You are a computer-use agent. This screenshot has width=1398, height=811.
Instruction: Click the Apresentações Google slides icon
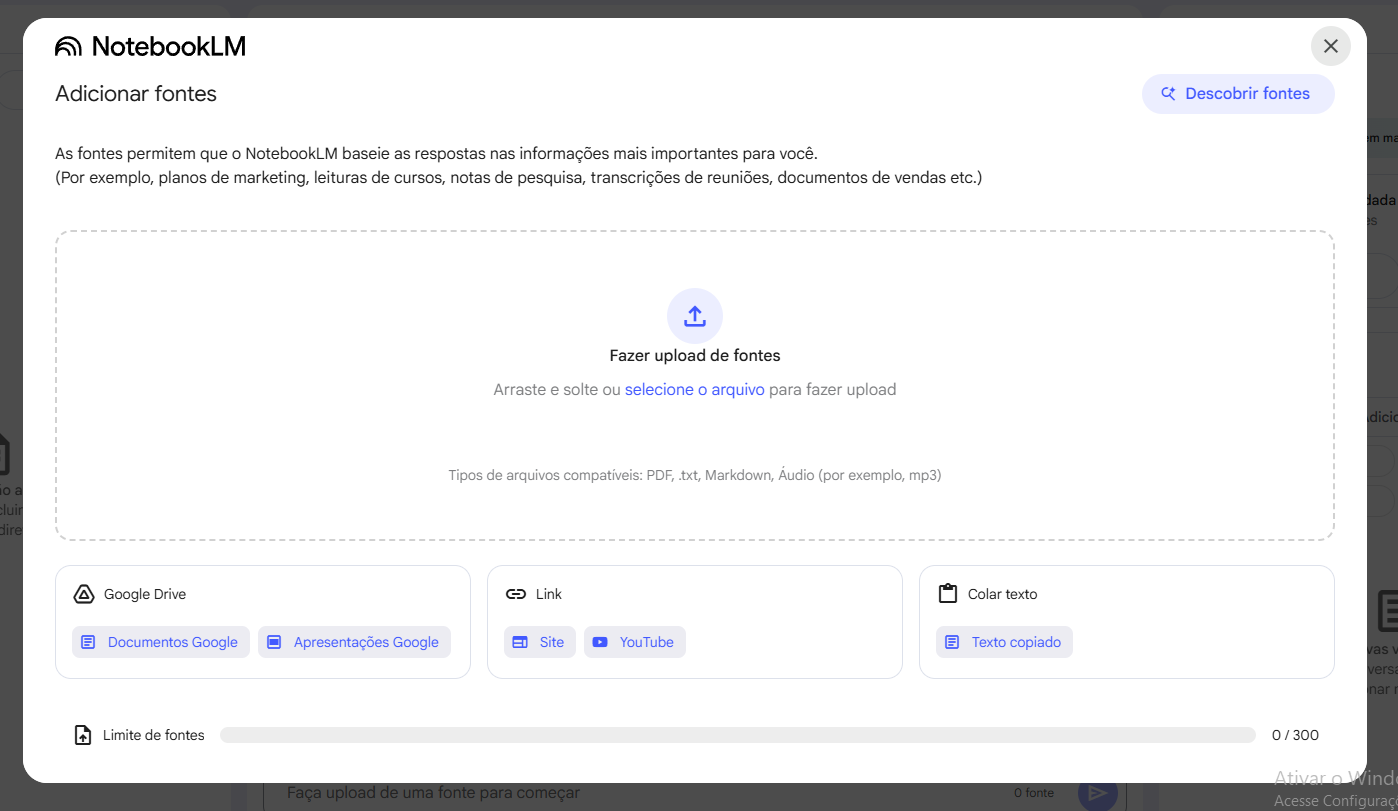click(274, 642)
